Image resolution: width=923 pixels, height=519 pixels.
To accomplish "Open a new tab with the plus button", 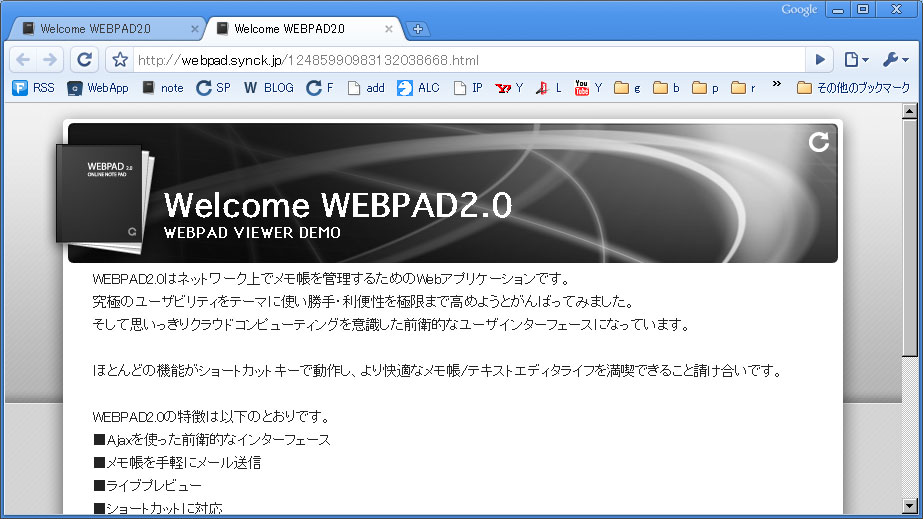I will click(417, 29).
